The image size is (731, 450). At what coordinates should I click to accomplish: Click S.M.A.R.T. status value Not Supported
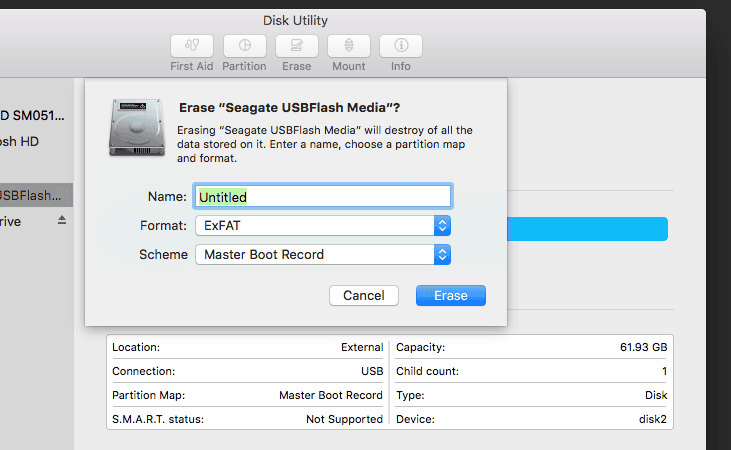point(344,419)
